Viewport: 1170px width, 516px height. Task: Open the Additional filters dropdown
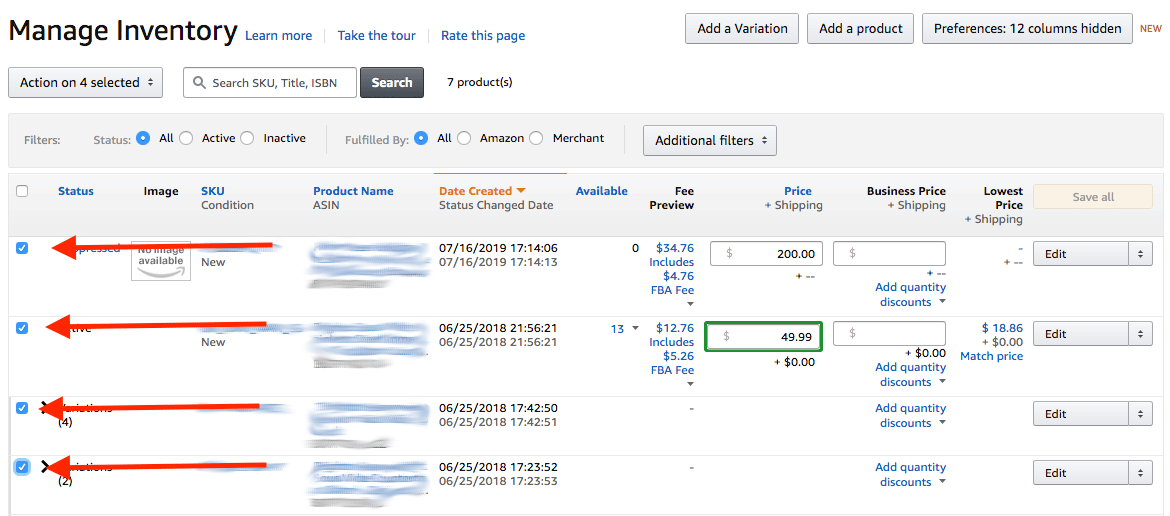710,140
